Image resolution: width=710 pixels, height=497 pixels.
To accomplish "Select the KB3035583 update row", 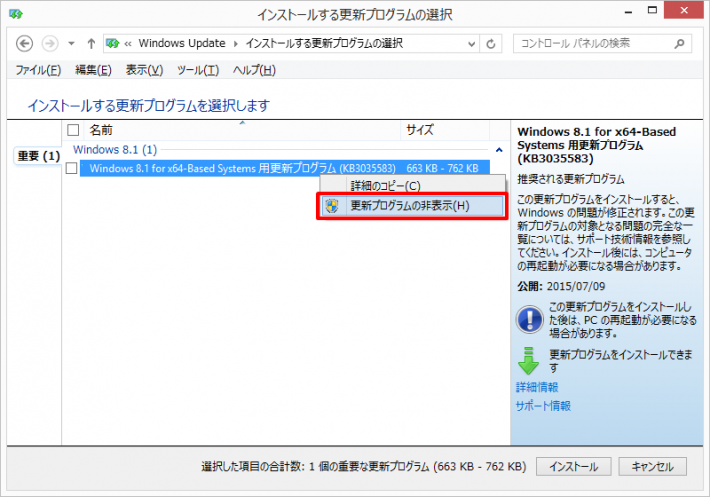I will click(x=285, y=168).
